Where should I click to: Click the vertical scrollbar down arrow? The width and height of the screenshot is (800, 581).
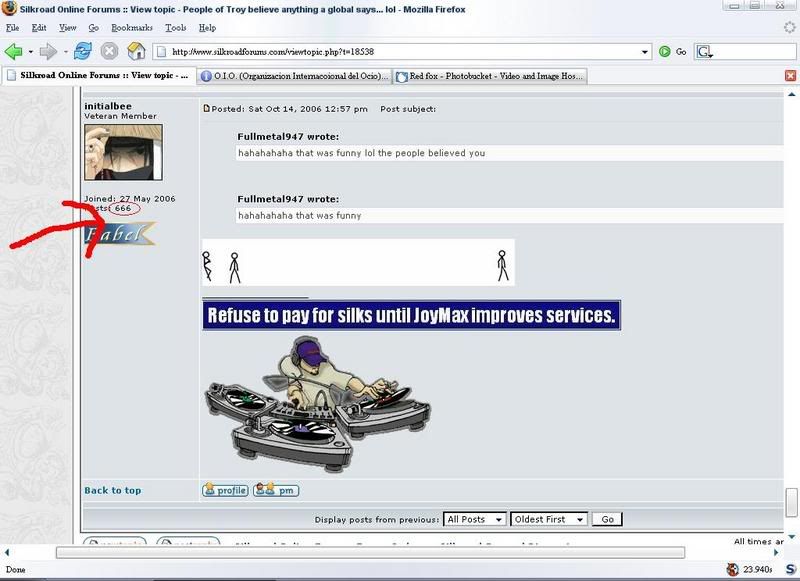(791, 537)
